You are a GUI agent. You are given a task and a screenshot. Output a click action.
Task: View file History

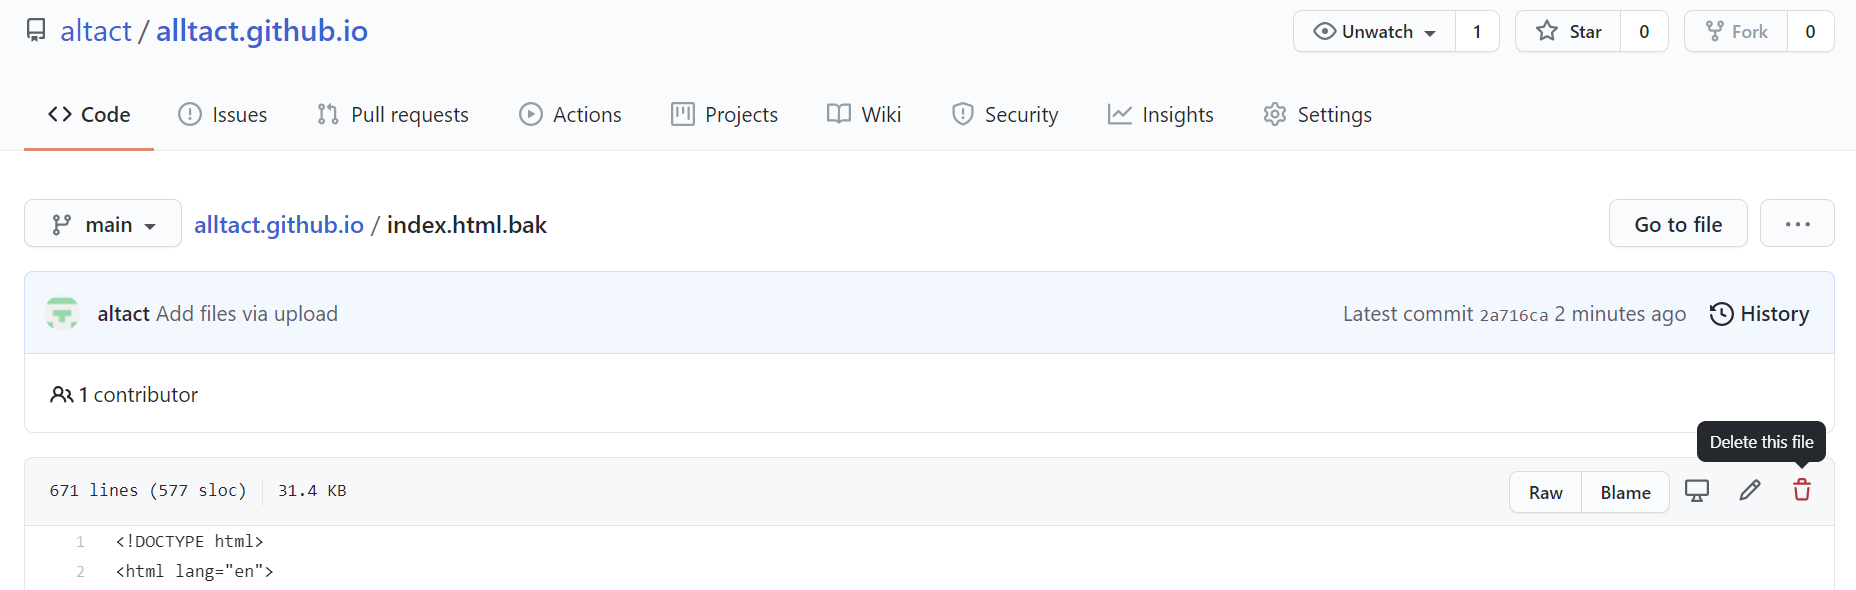click(1759, 313)
